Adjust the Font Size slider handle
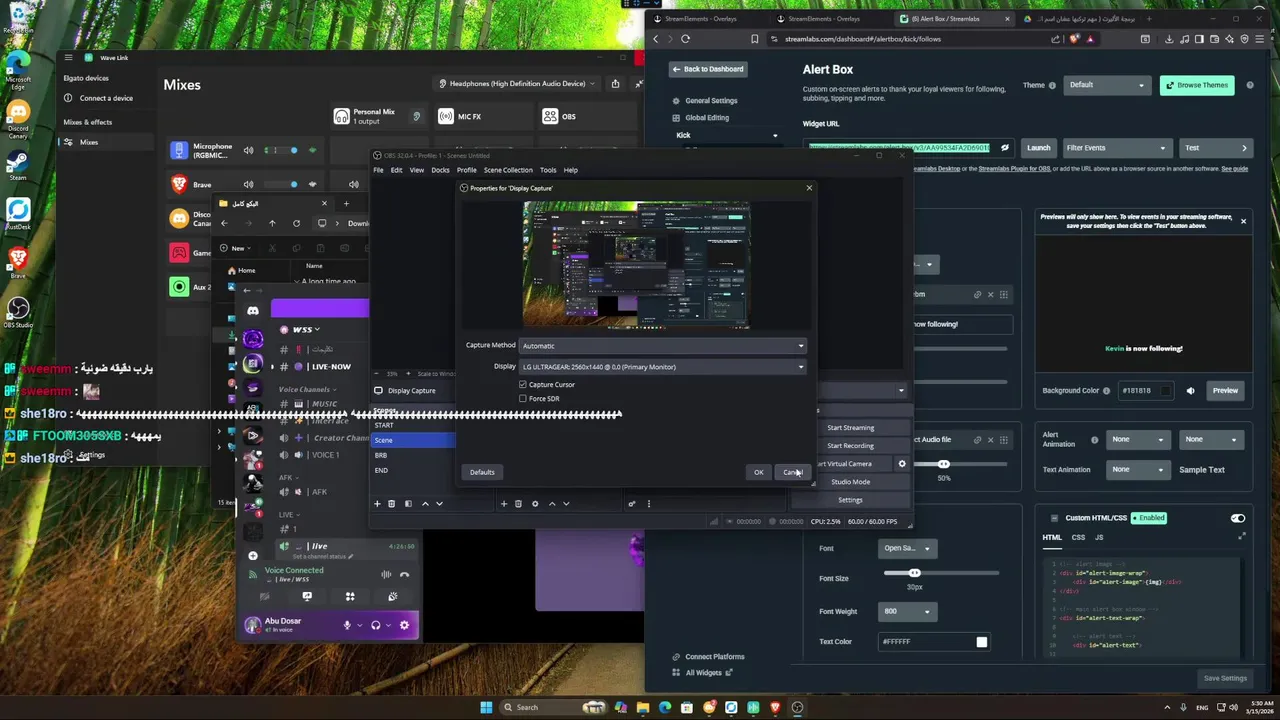The width and height of the screenshot is (1280, 720). point(914,573)
